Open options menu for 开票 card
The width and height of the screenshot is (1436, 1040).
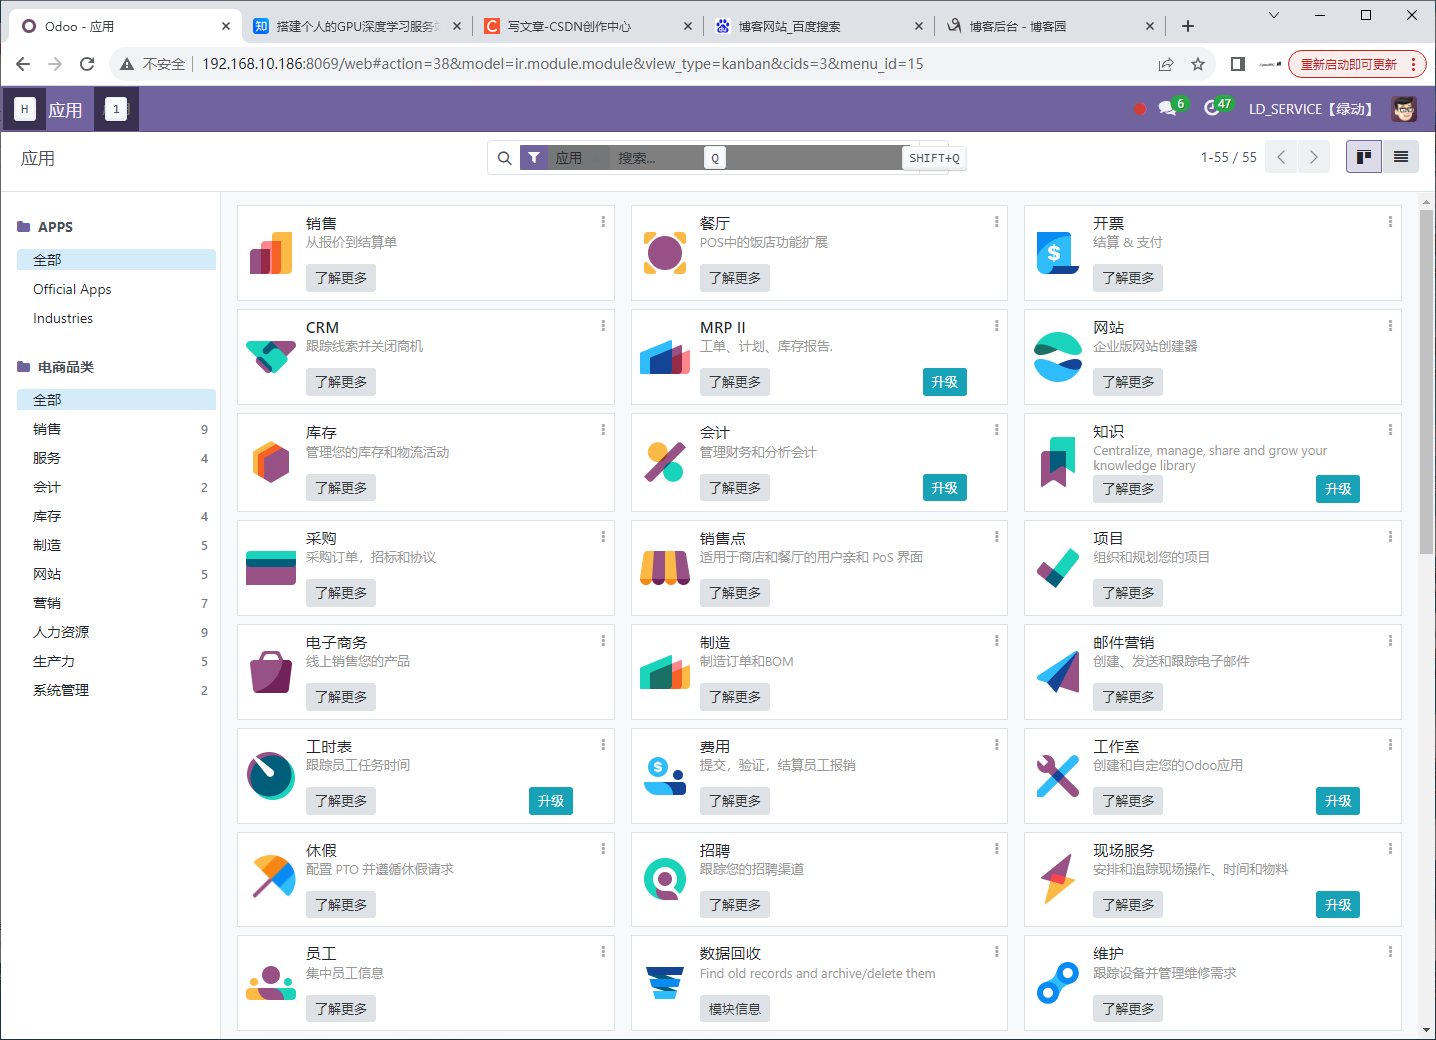pos(1390,222)
